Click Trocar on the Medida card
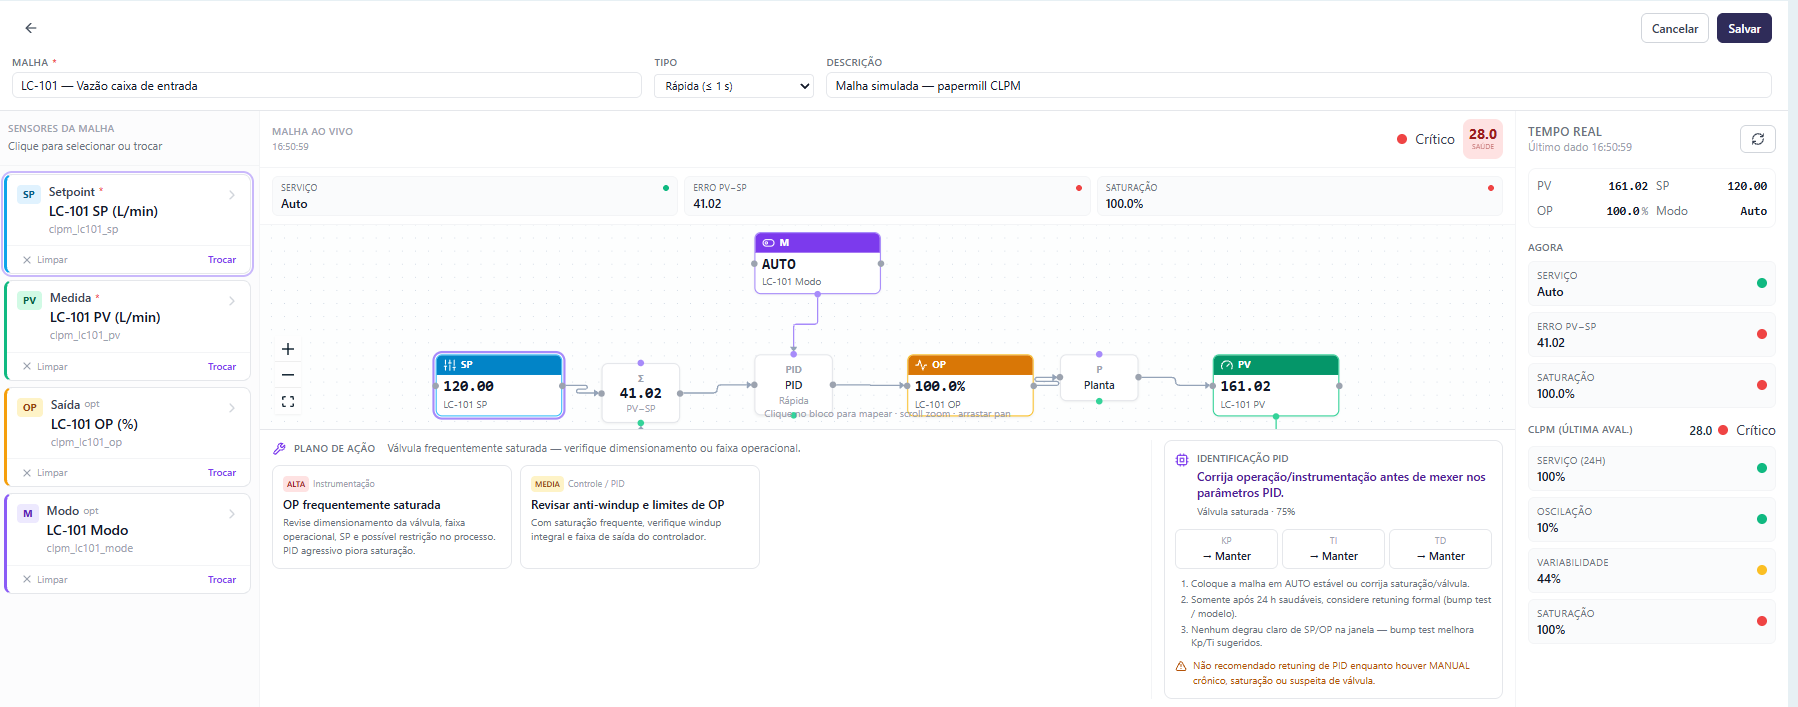This screenshot has height=707, width=1798. point(222,367)
